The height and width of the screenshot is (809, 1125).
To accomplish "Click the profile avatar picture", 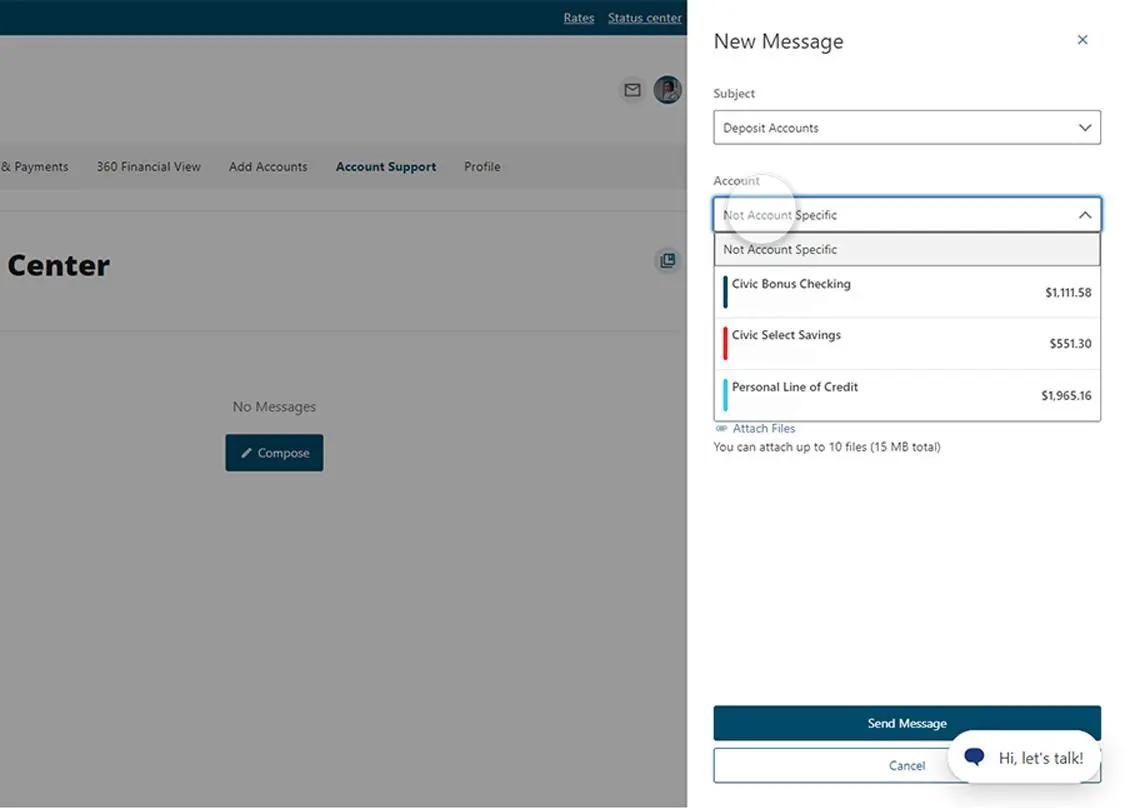I will (667, 89).
